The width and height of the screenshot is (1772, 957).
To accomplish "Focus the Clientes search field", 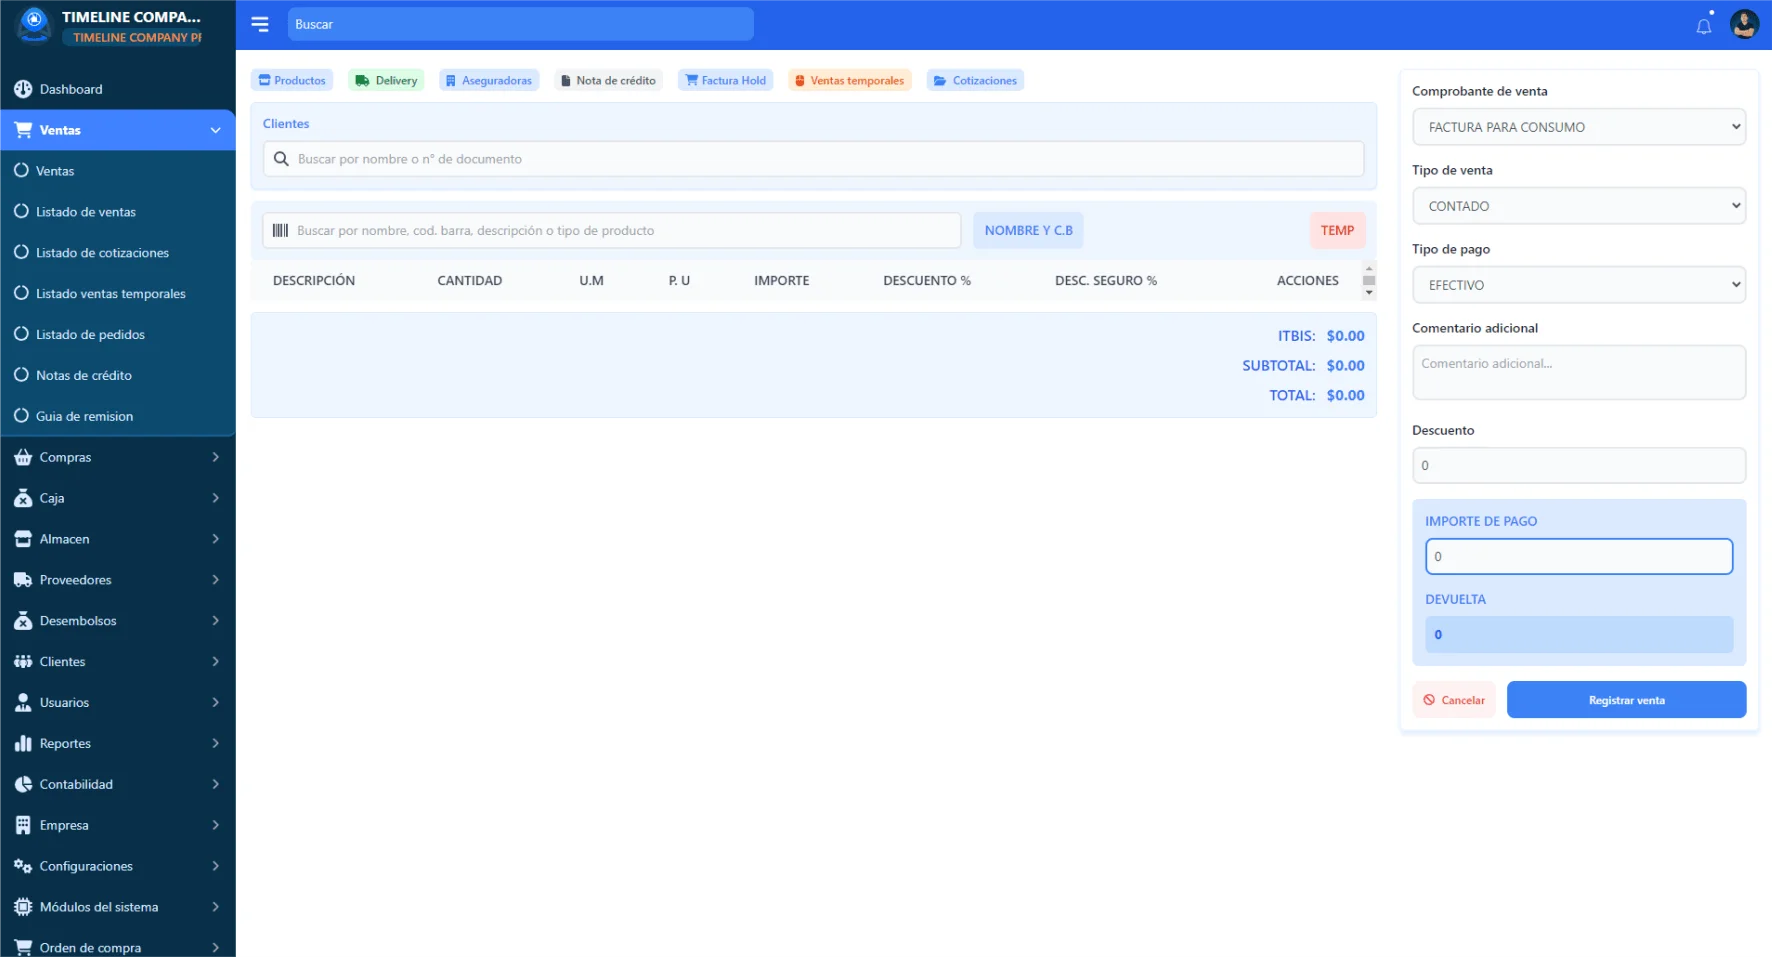I will (813, 159).
